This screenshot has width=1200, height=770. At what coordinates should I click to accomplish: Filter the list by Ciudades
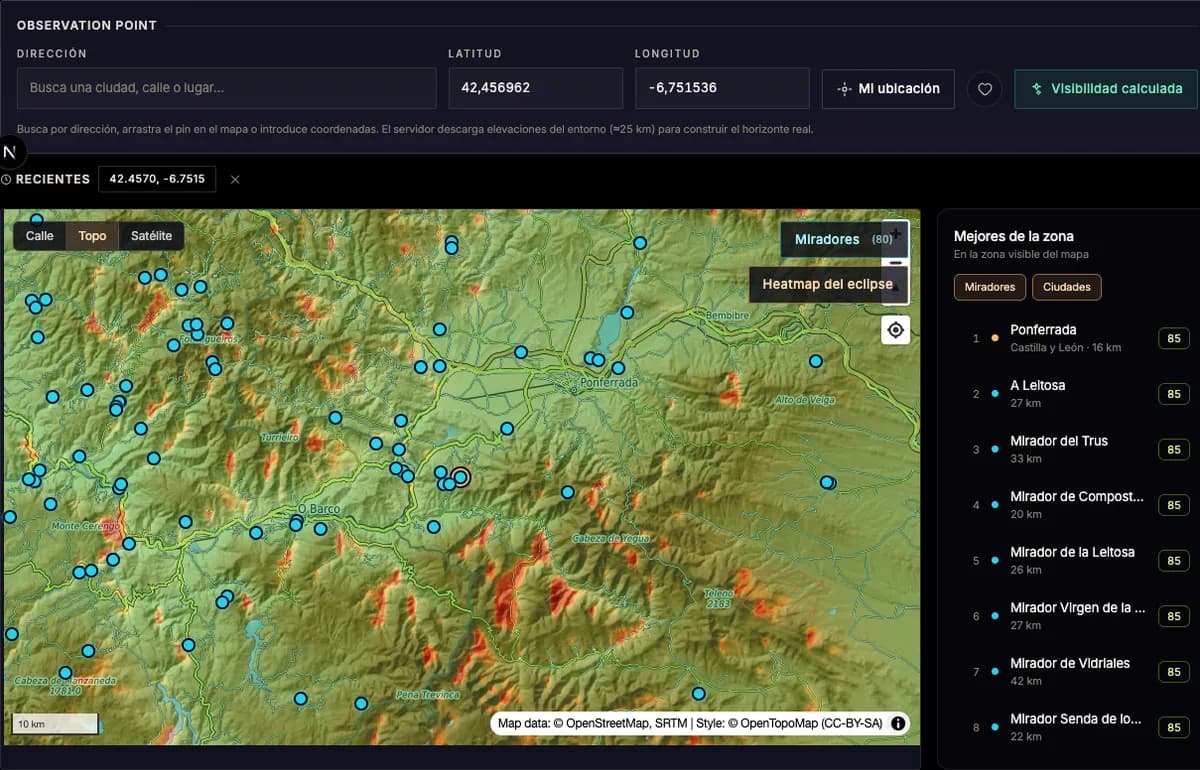[x=1067, y=287]
